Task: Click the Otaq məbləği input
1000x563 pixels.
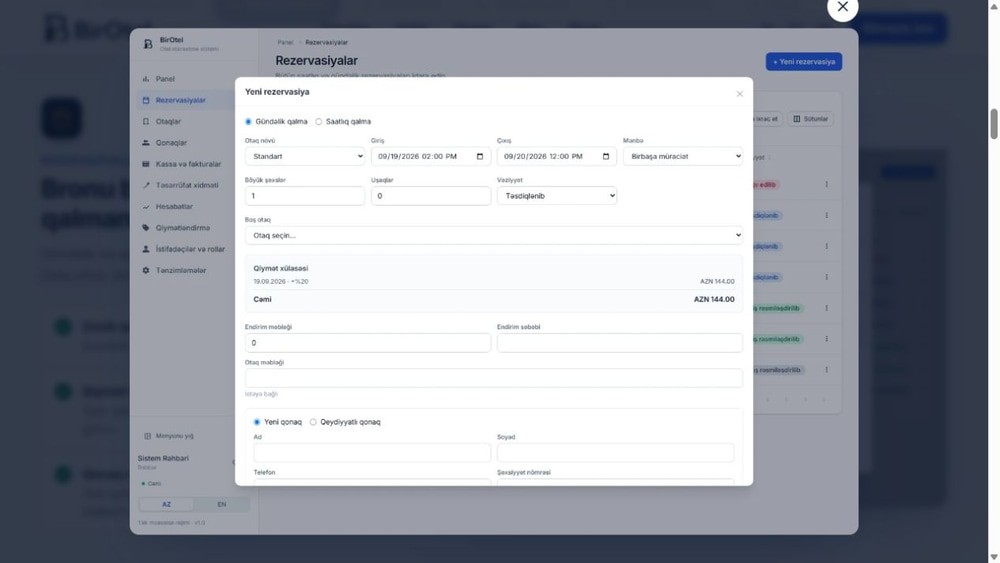Action: [x=494, y=378]
